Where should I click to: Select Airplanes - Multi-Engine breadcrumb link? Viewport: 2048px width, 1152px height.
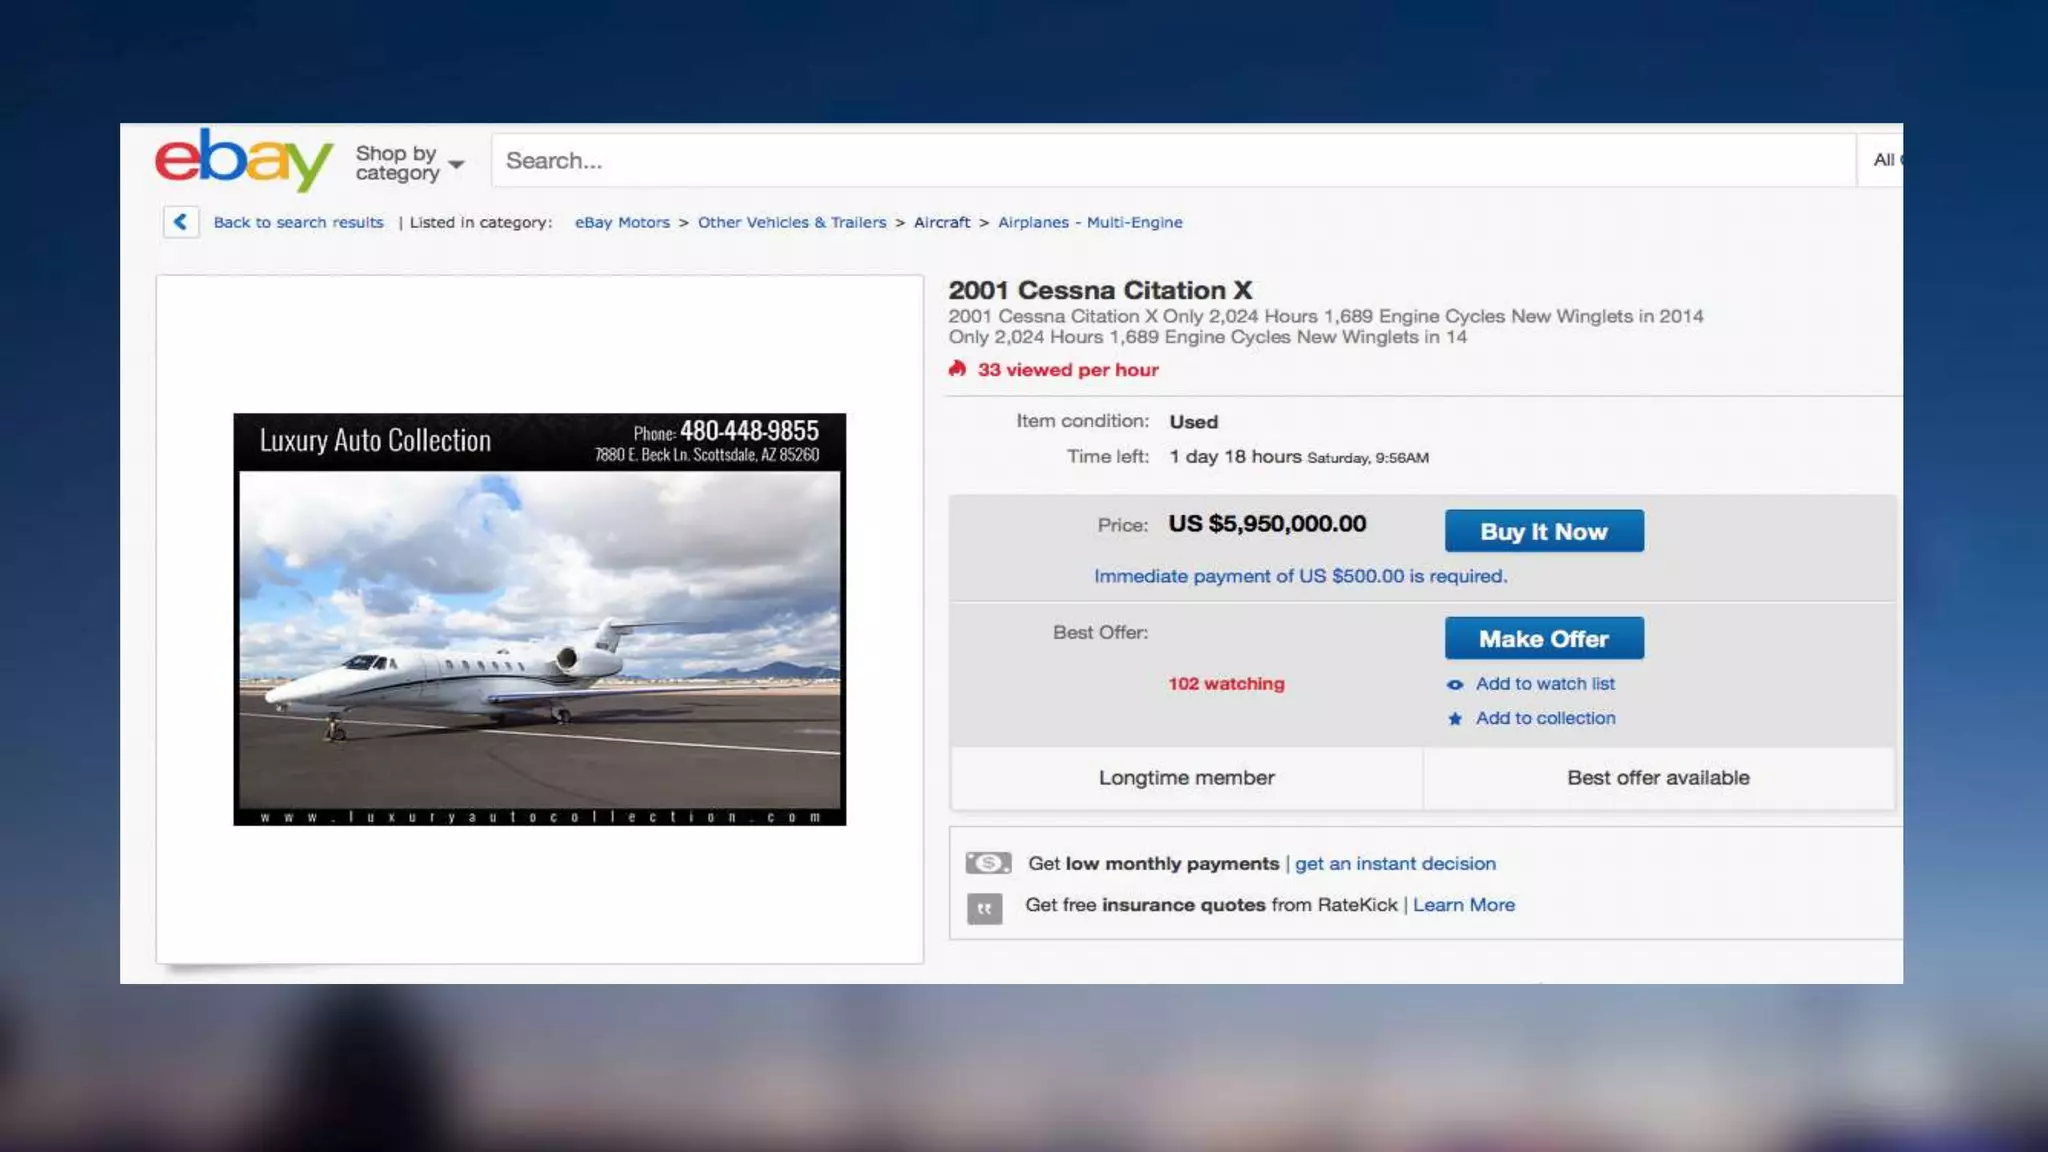[1089, 222]
